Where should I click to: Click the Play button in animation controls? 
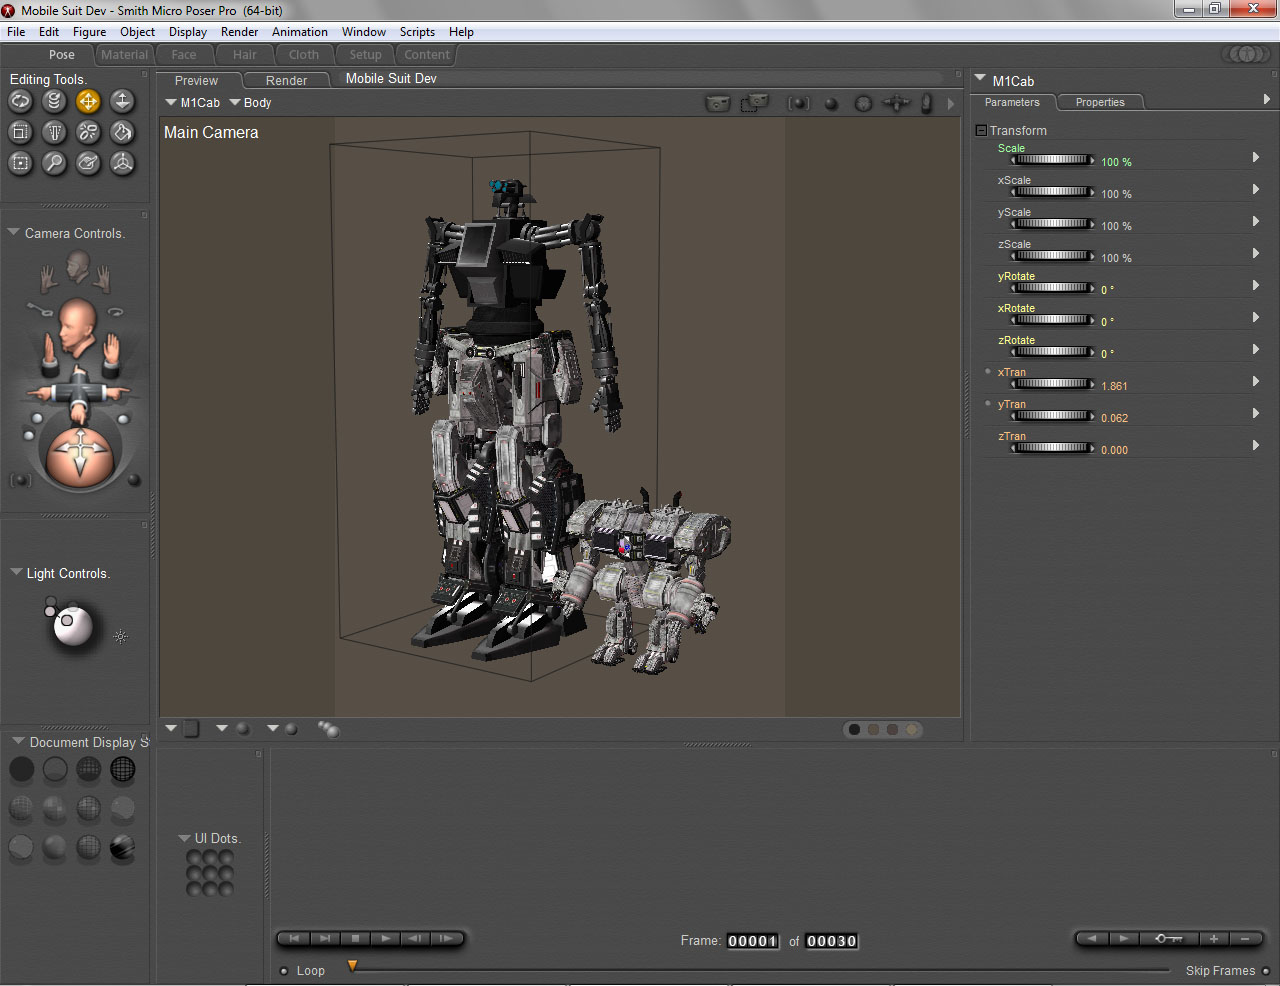click(x=385, y=938)
